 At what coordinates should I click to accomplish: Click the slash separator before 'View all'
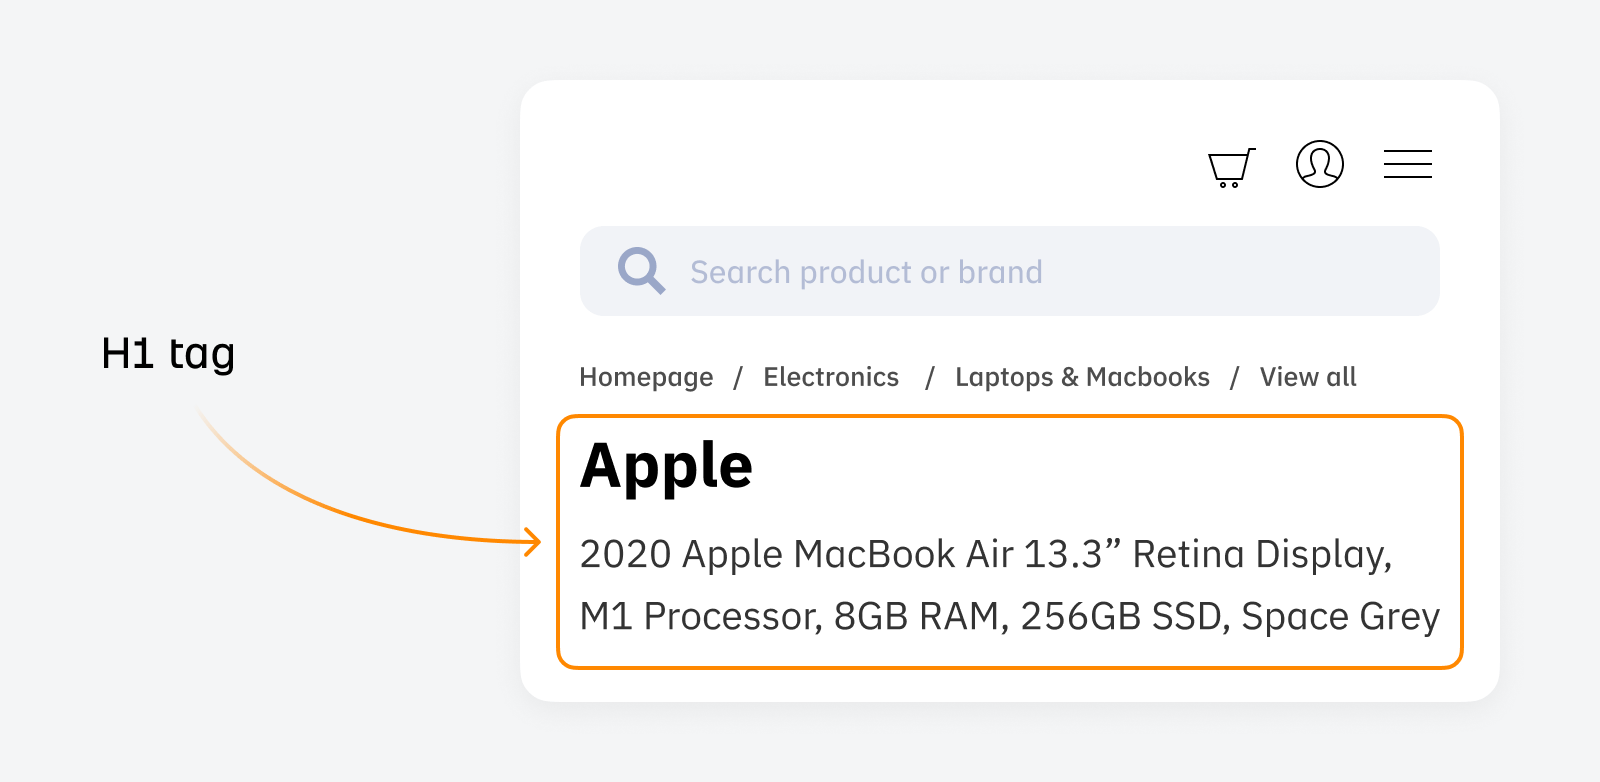click(1235, 377)
